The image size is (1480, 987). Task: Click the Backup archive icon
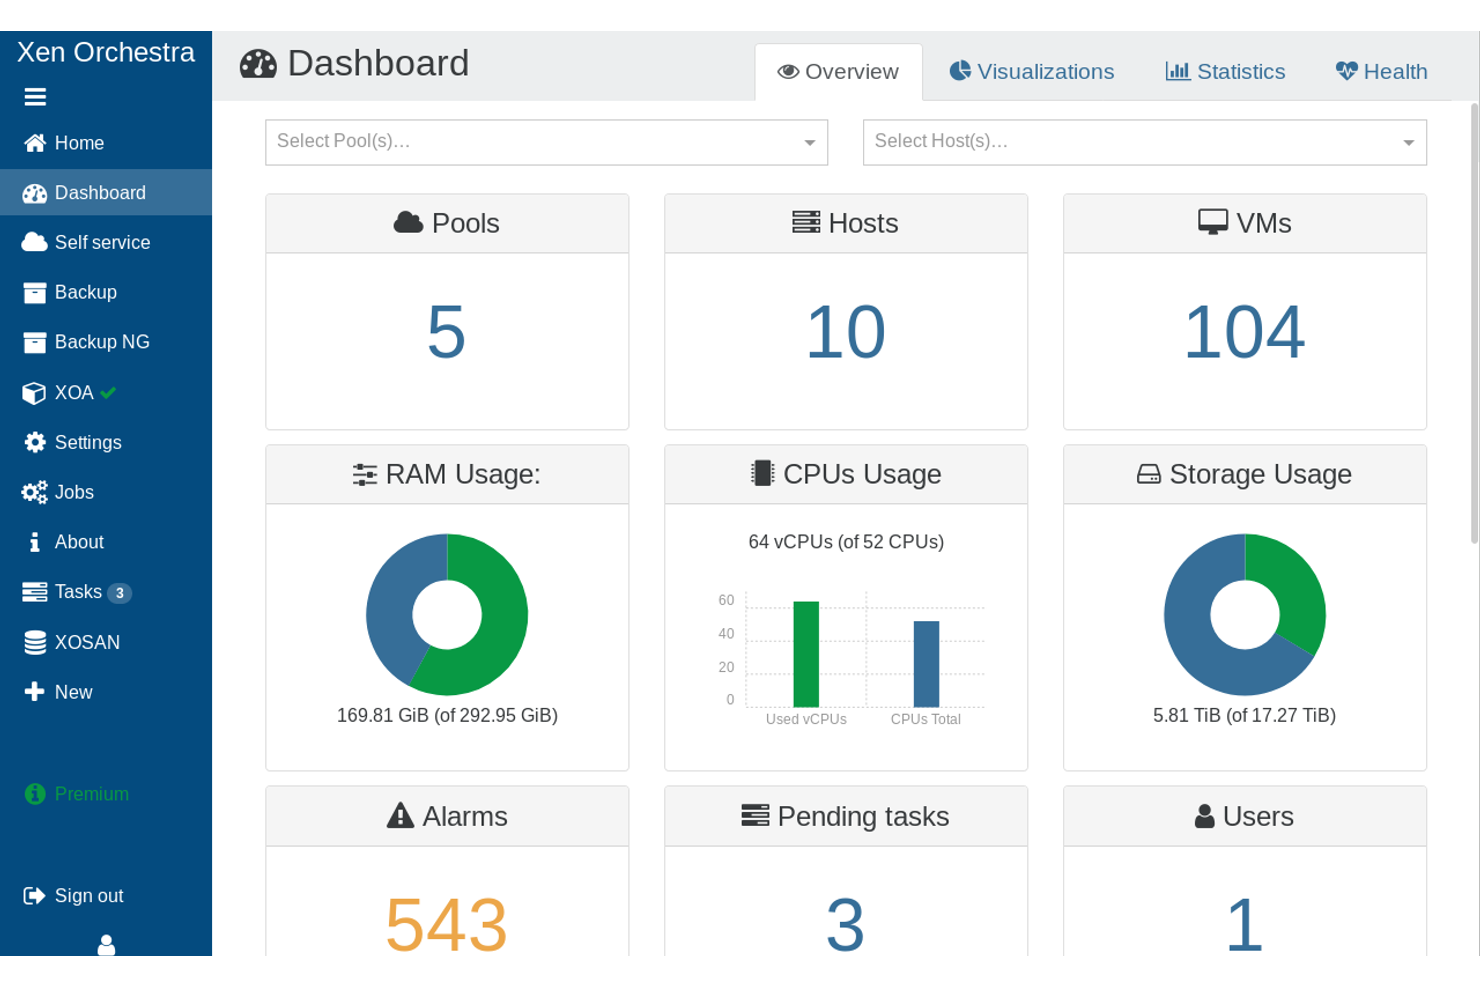pos(35,292)
